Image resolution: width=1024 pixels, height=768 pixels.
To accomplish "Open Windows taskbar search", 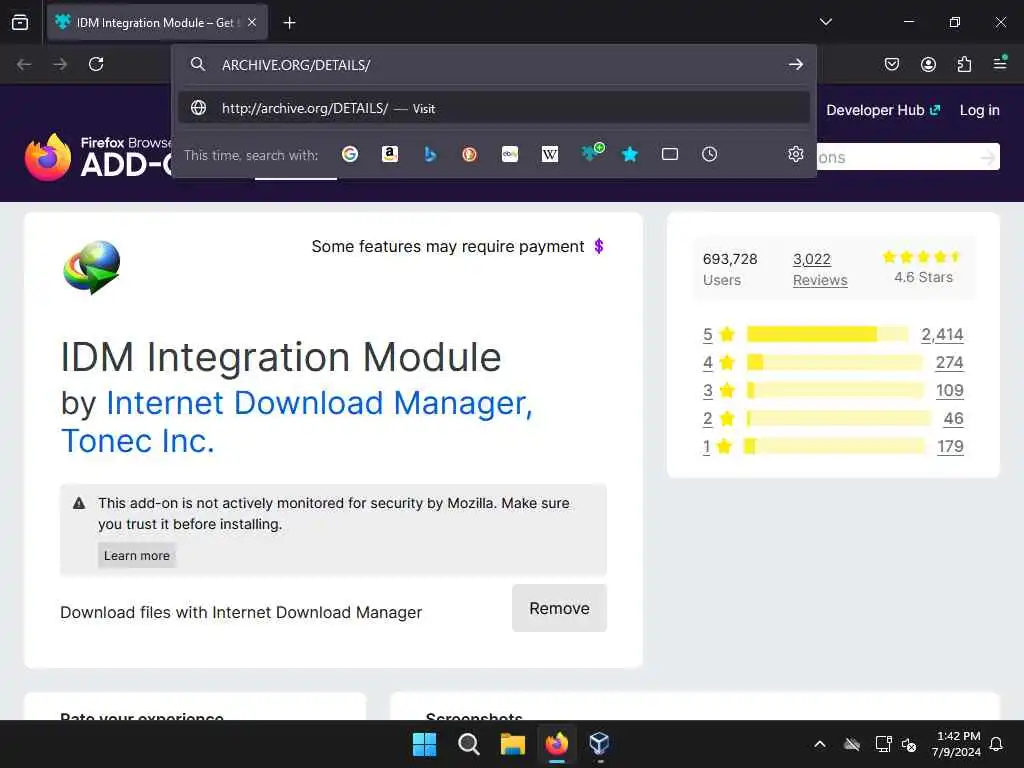I will (x=469, y=744).
